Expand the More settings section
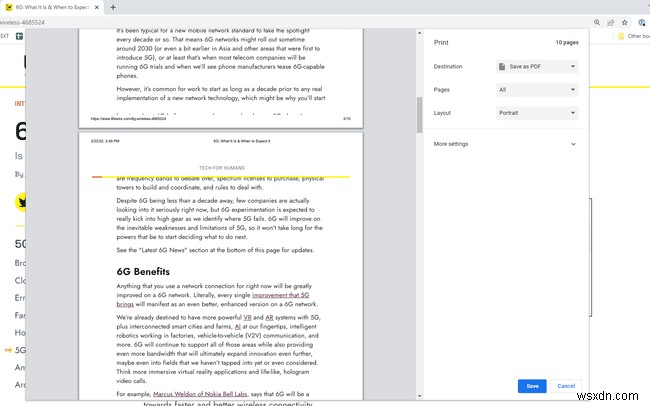 coord(505,144)
